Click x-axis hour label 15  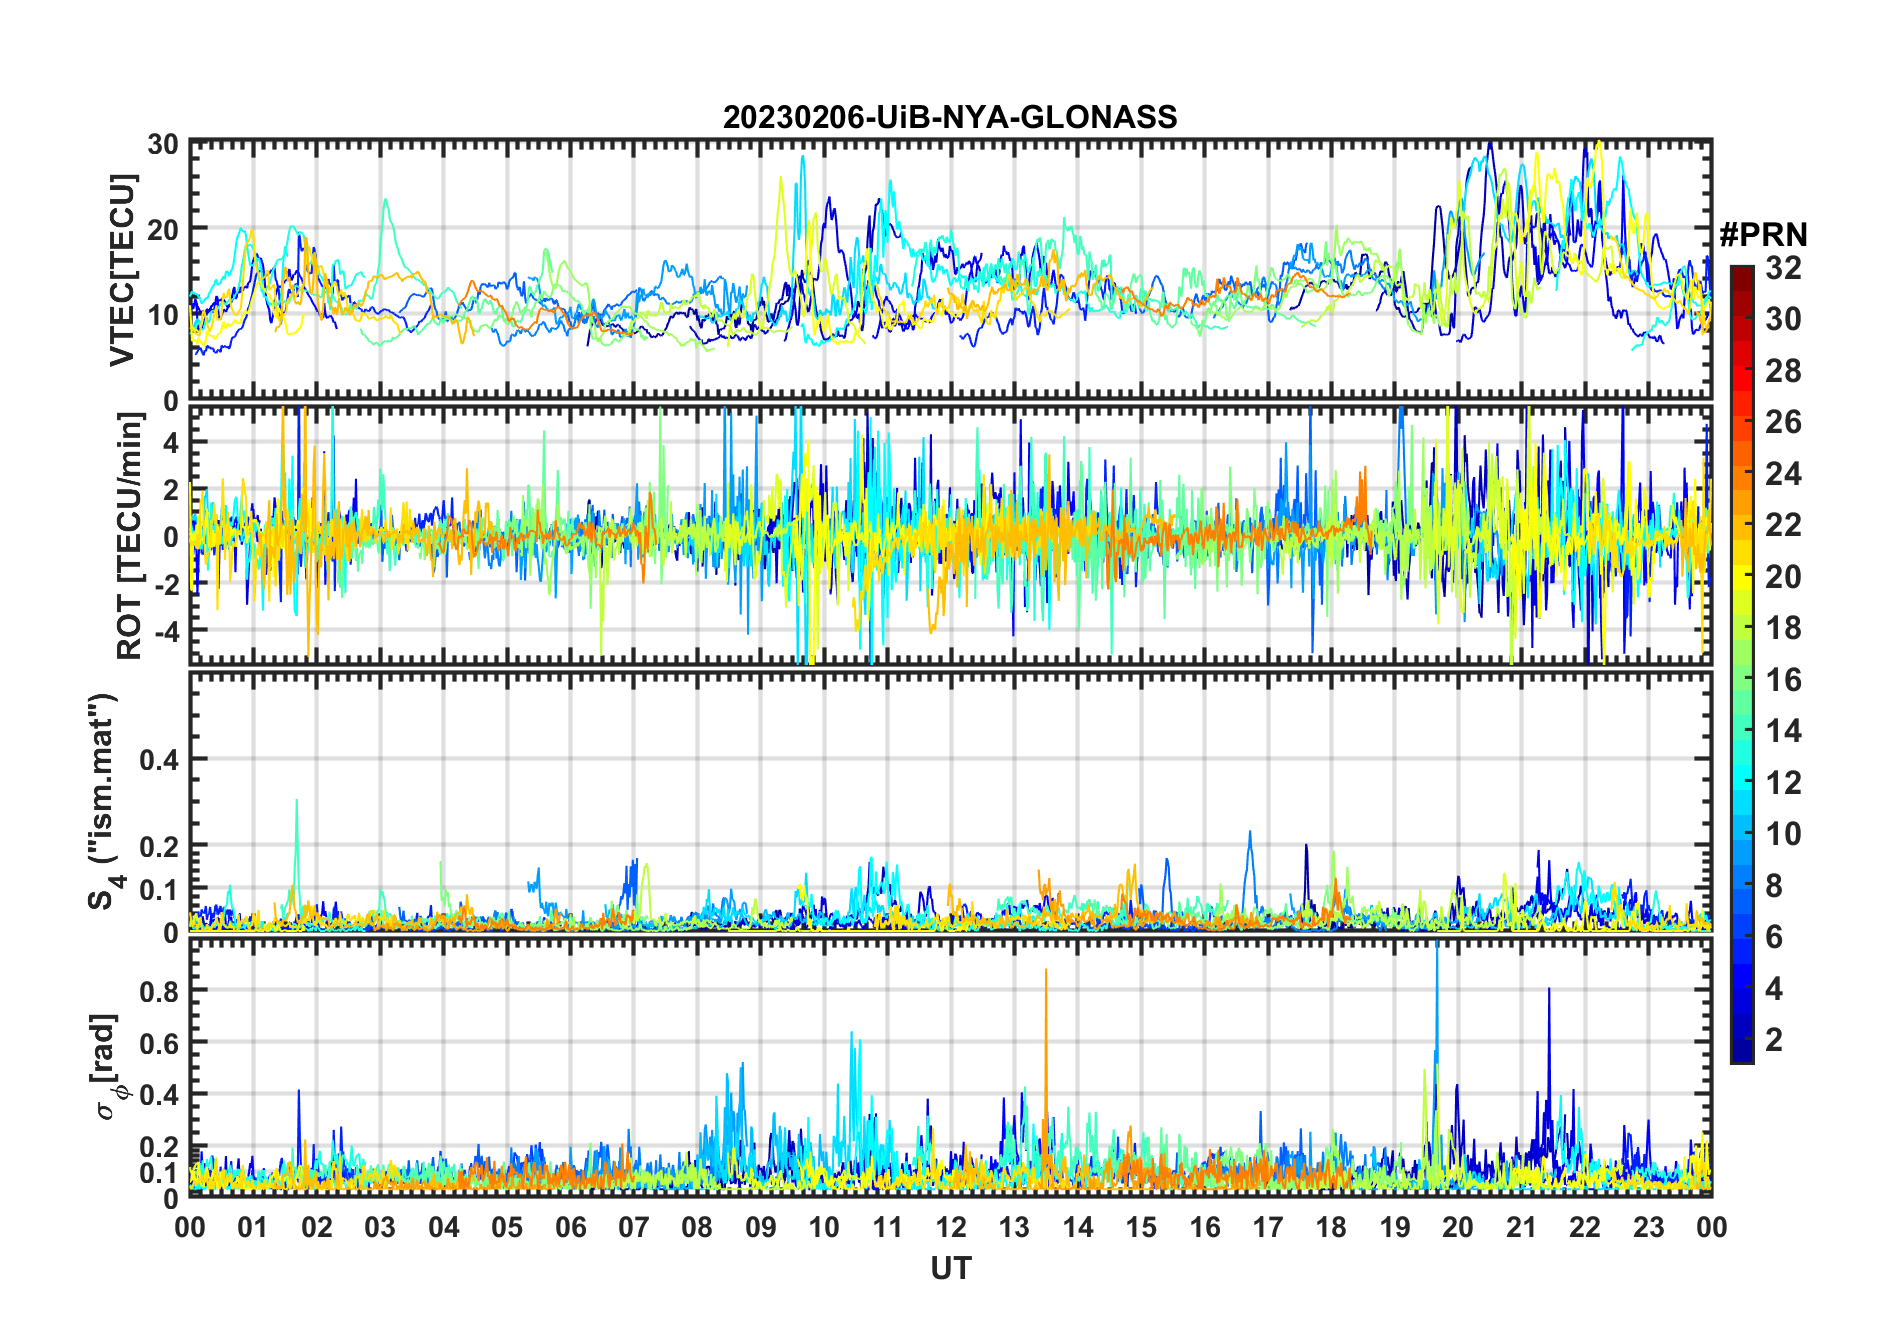pos(1141,1227)
